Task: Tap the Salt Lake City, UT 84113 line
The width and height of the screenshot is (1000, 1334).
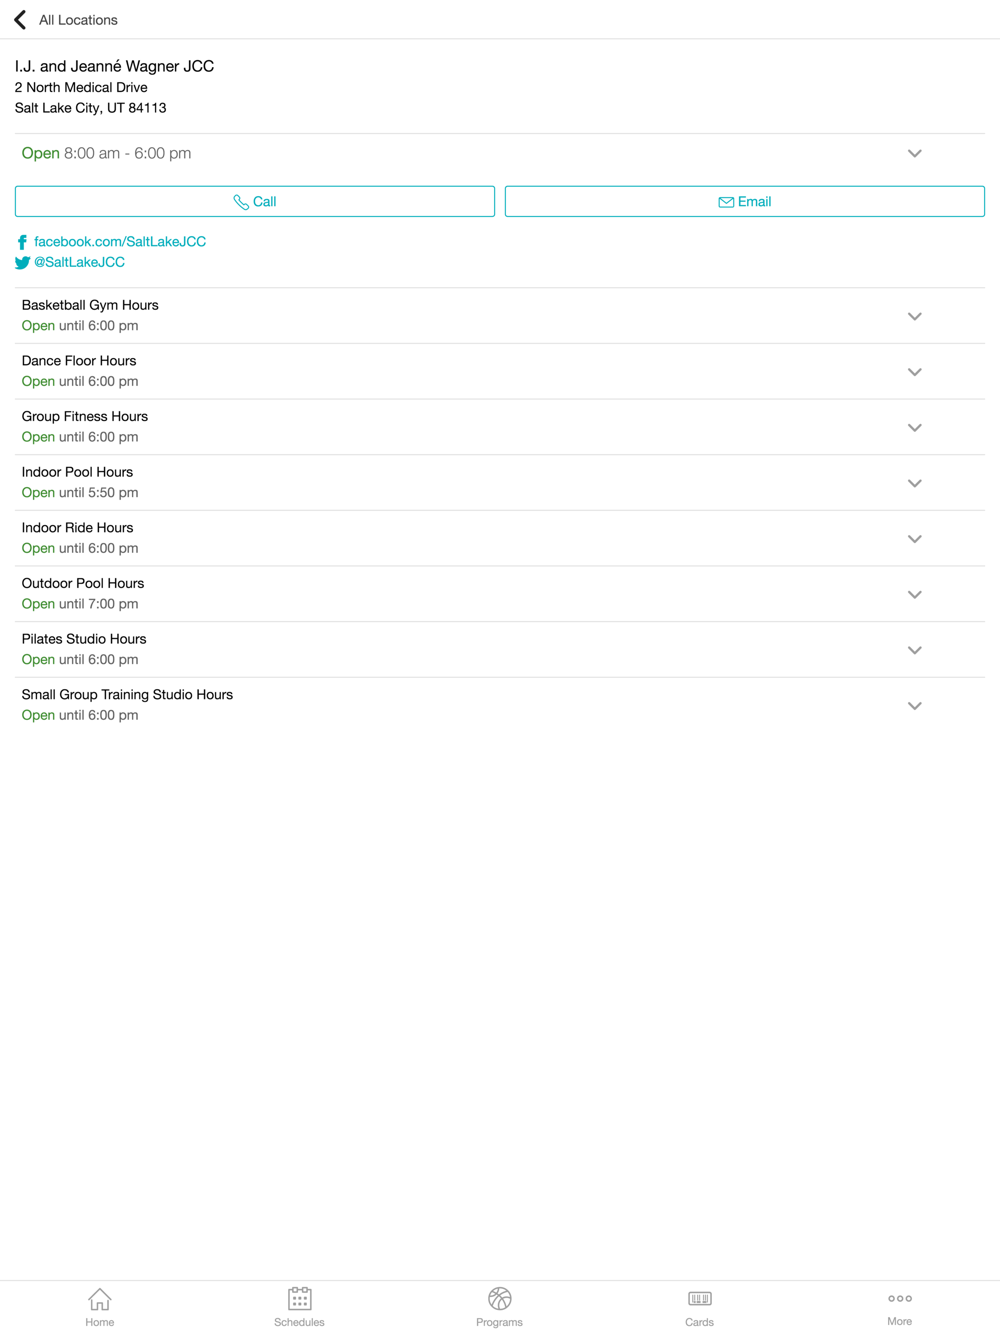Action: (90, 108)
